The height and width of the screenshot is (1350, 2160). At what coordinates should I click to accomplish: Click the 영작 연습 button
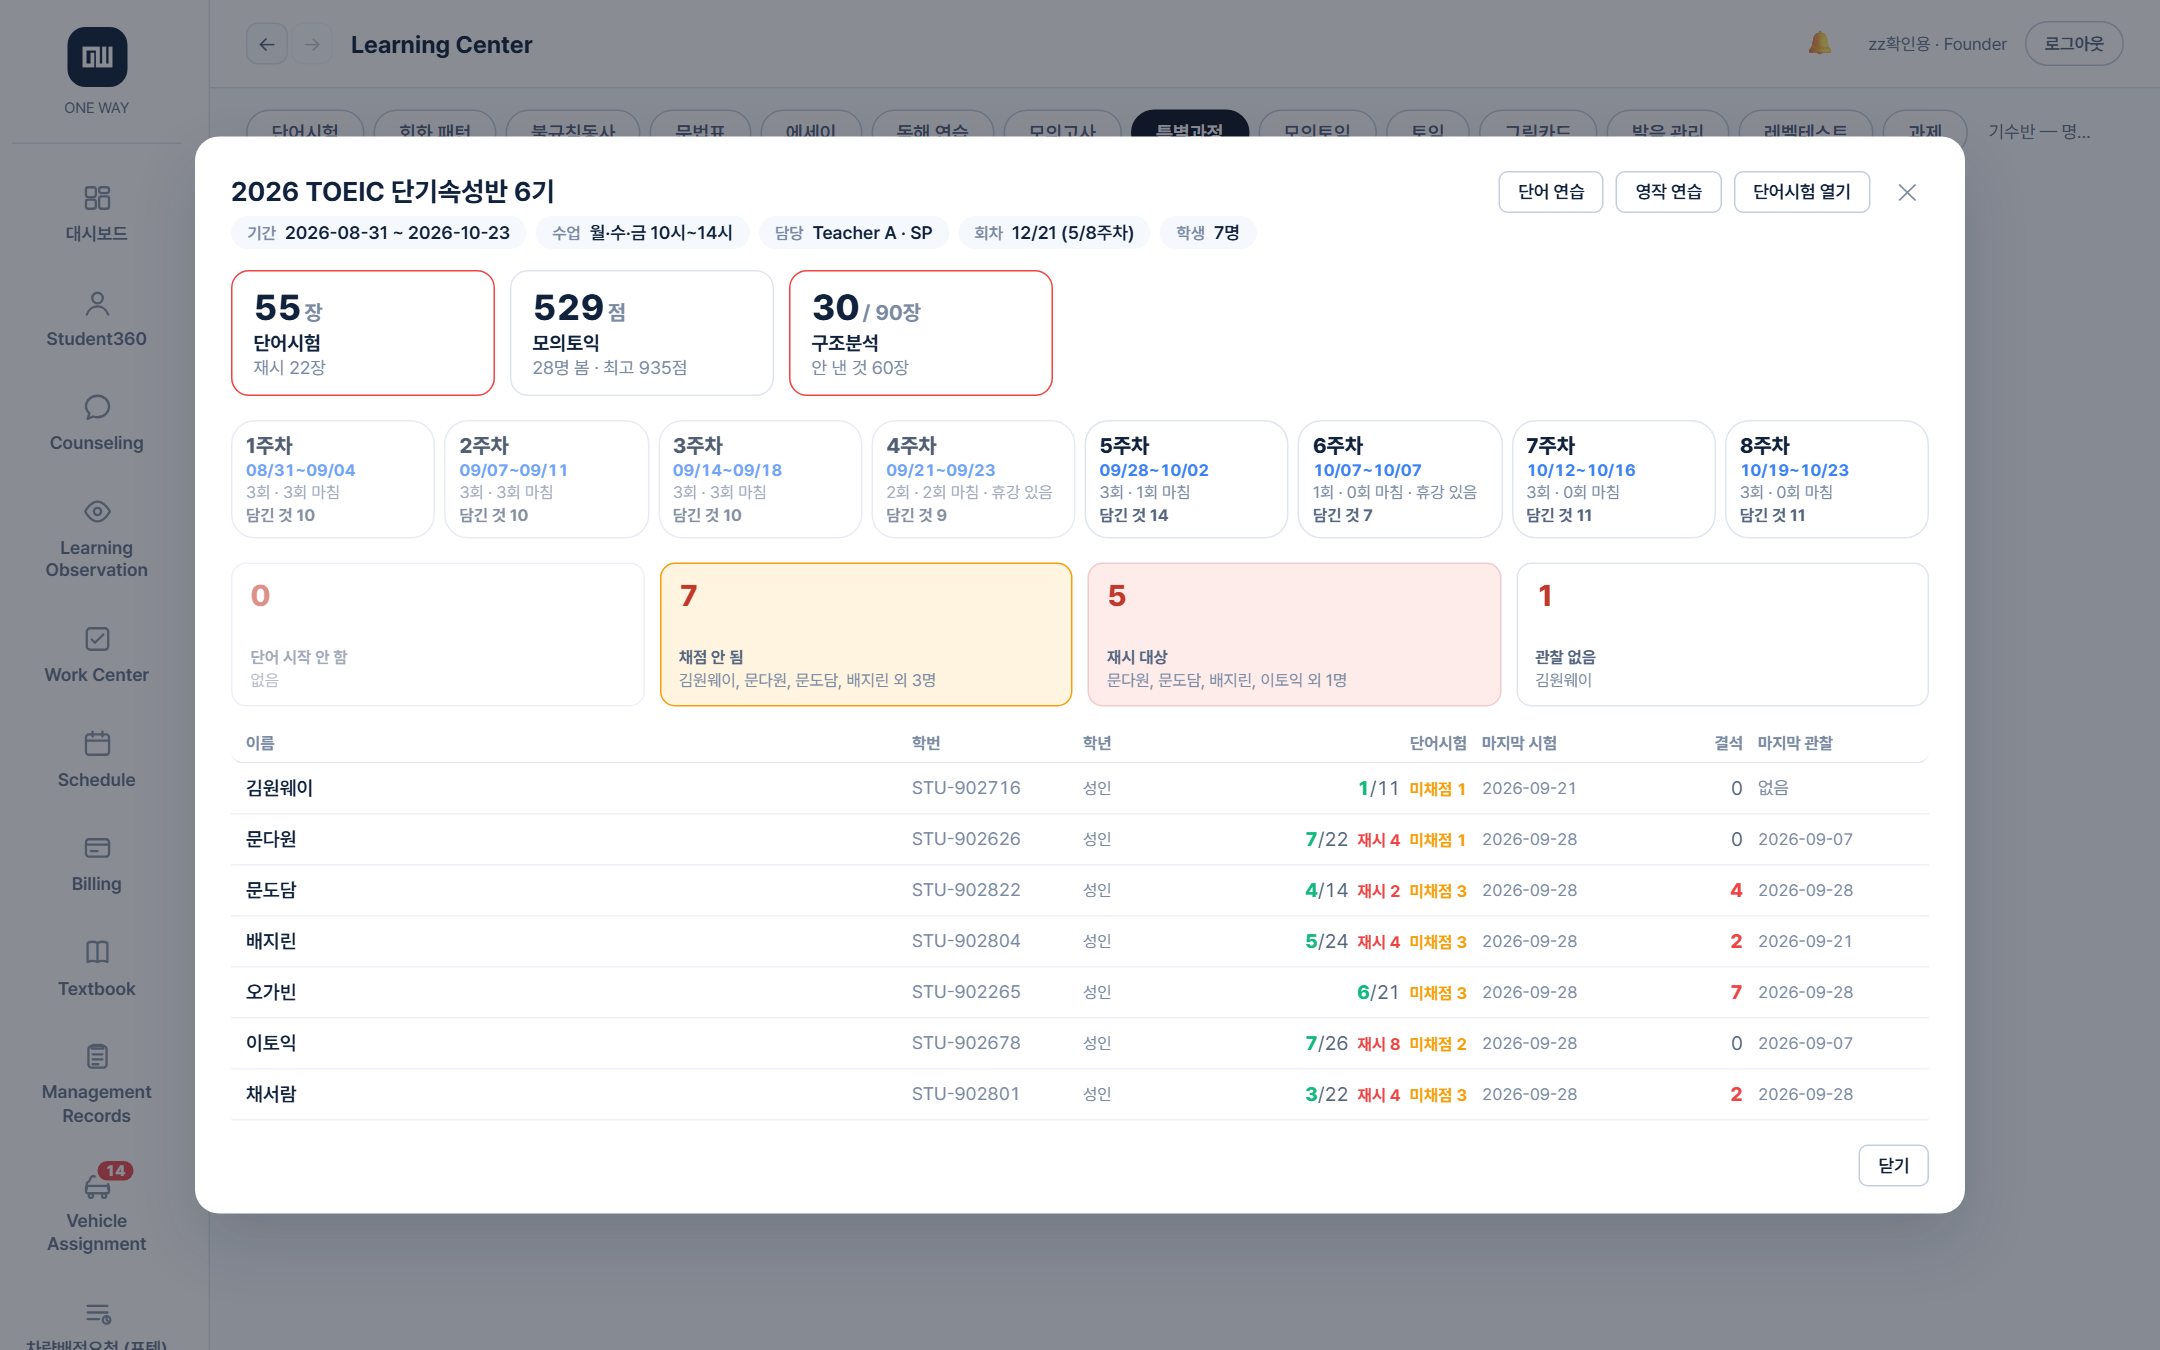[x=1668, y=192]
